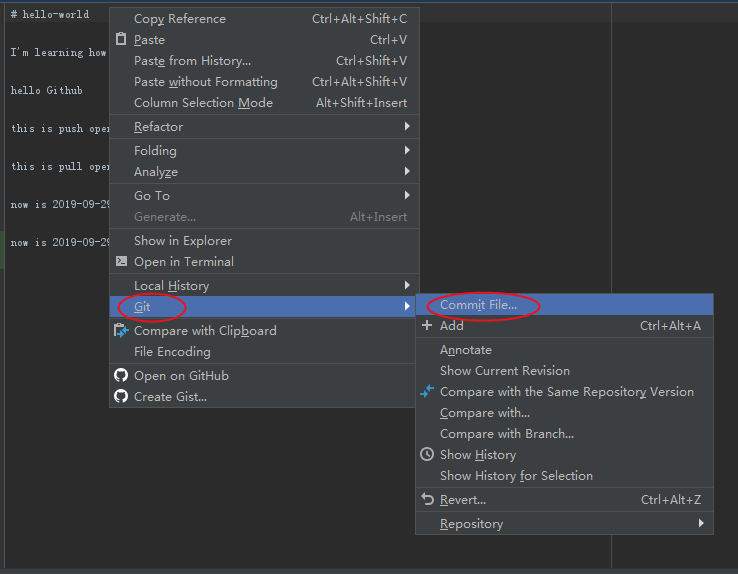The width and height of the screenshot is (738, 574).
Task: Click the 'this is push' line in editor
Action: click(x=60, y=128)
